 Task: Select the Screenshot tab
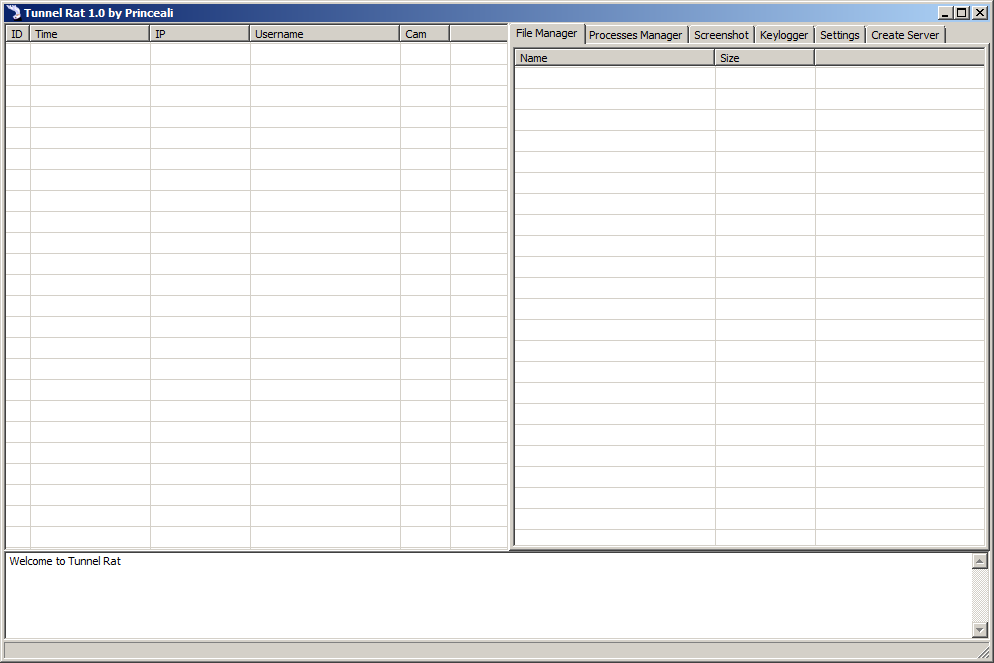point(721,35)
